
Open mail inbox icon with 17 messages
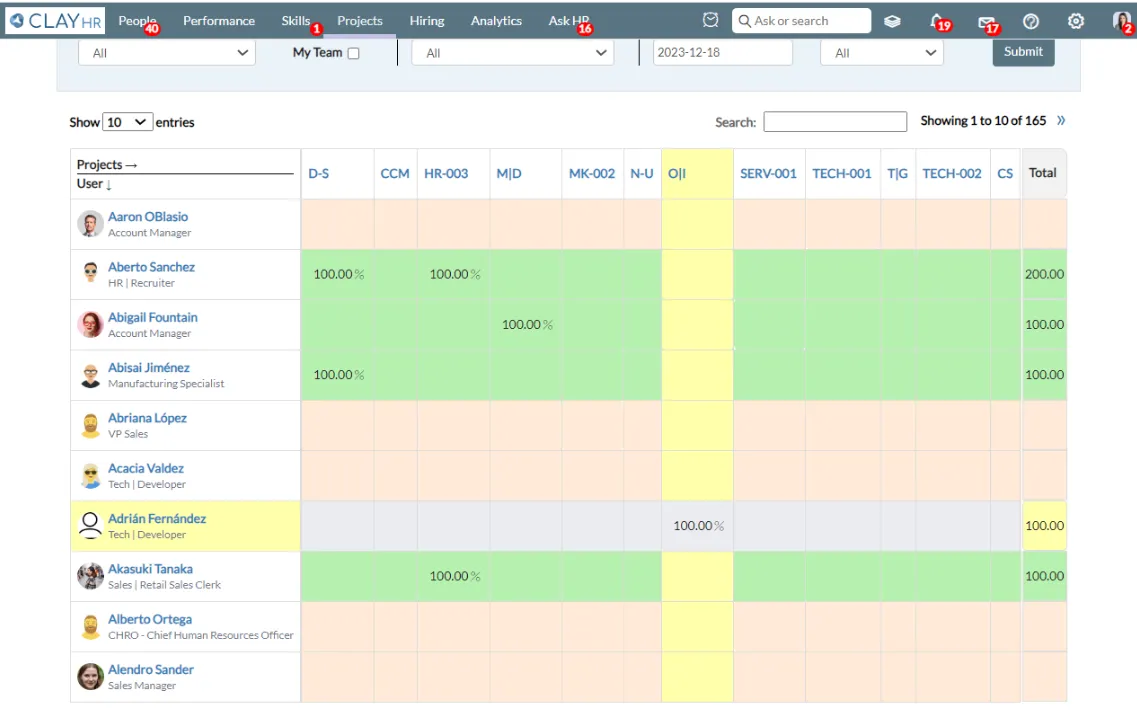click(x=987, y=23)
